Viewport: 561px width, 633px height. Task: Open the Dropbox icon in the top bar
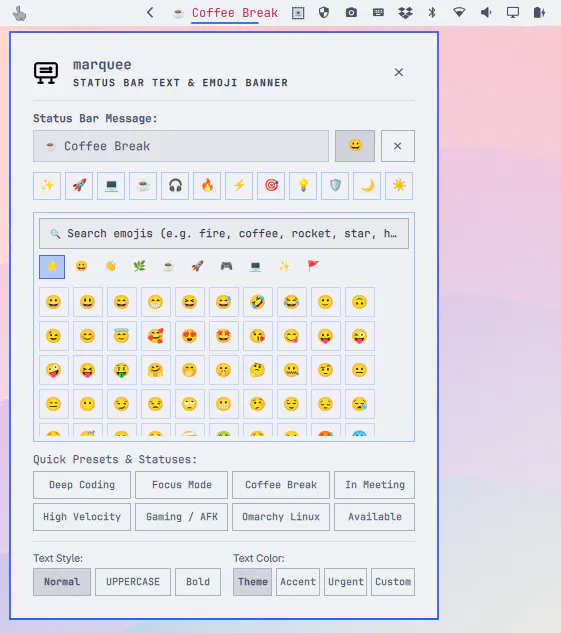(405, 13)
